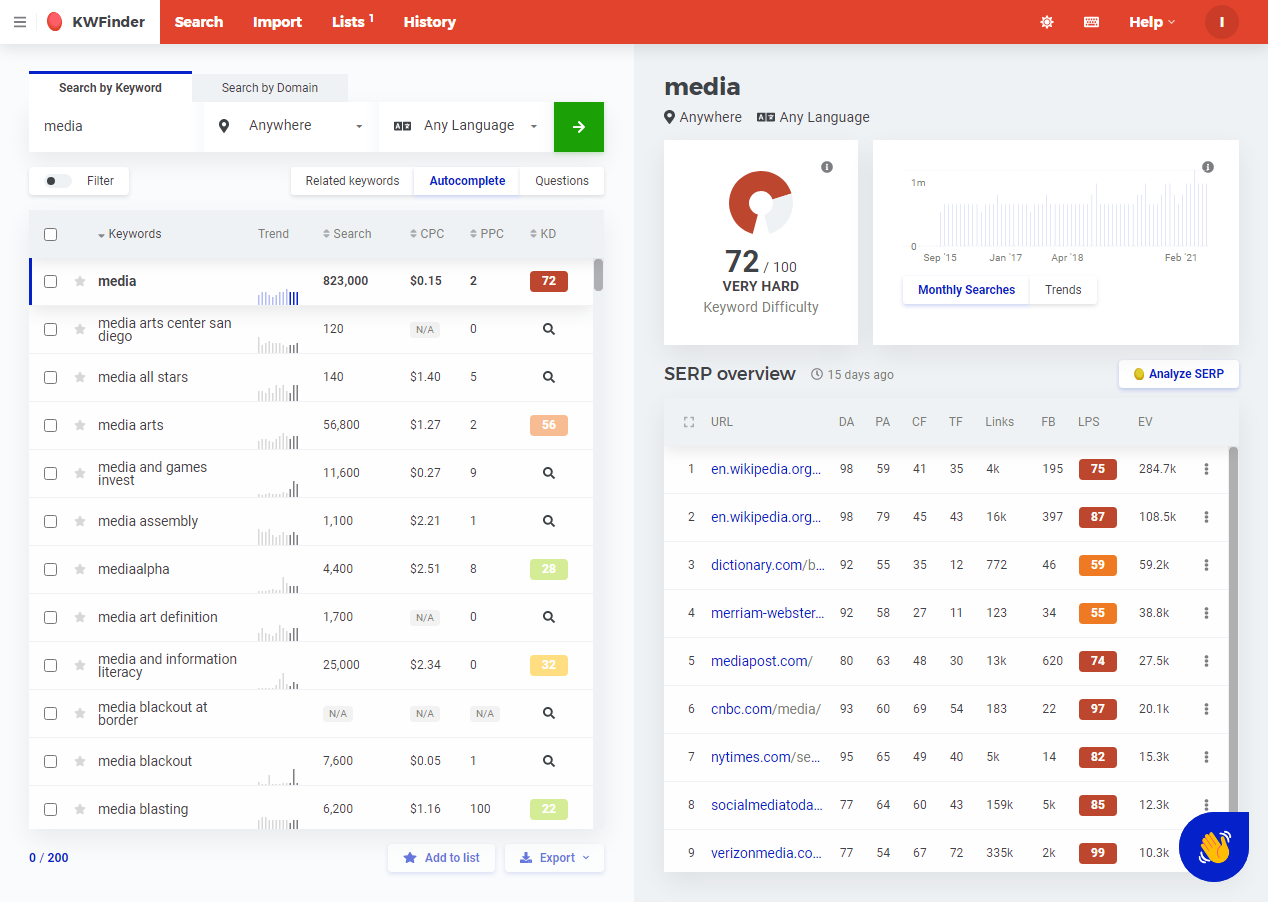Check the media arts row

51,425
